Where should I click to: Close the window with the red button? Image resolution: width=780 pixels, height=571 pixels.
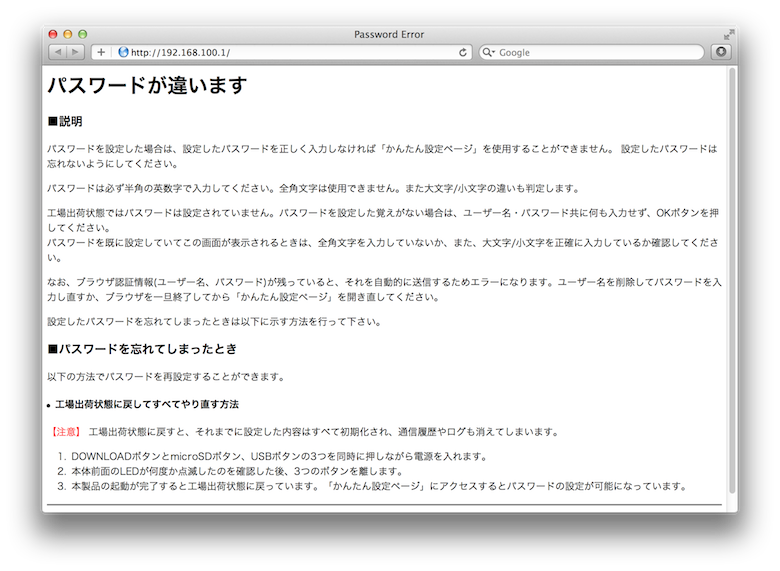[53, 34]
